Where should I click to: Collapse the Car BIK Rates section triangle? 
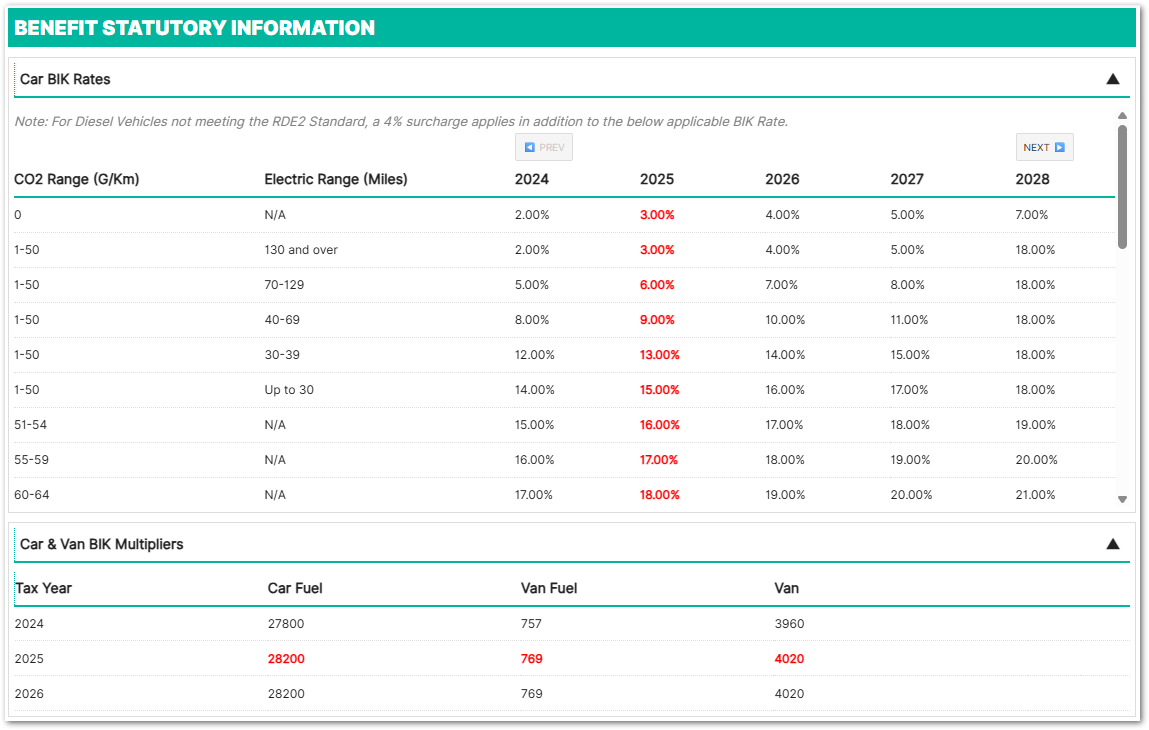[x=1112, y=79]
